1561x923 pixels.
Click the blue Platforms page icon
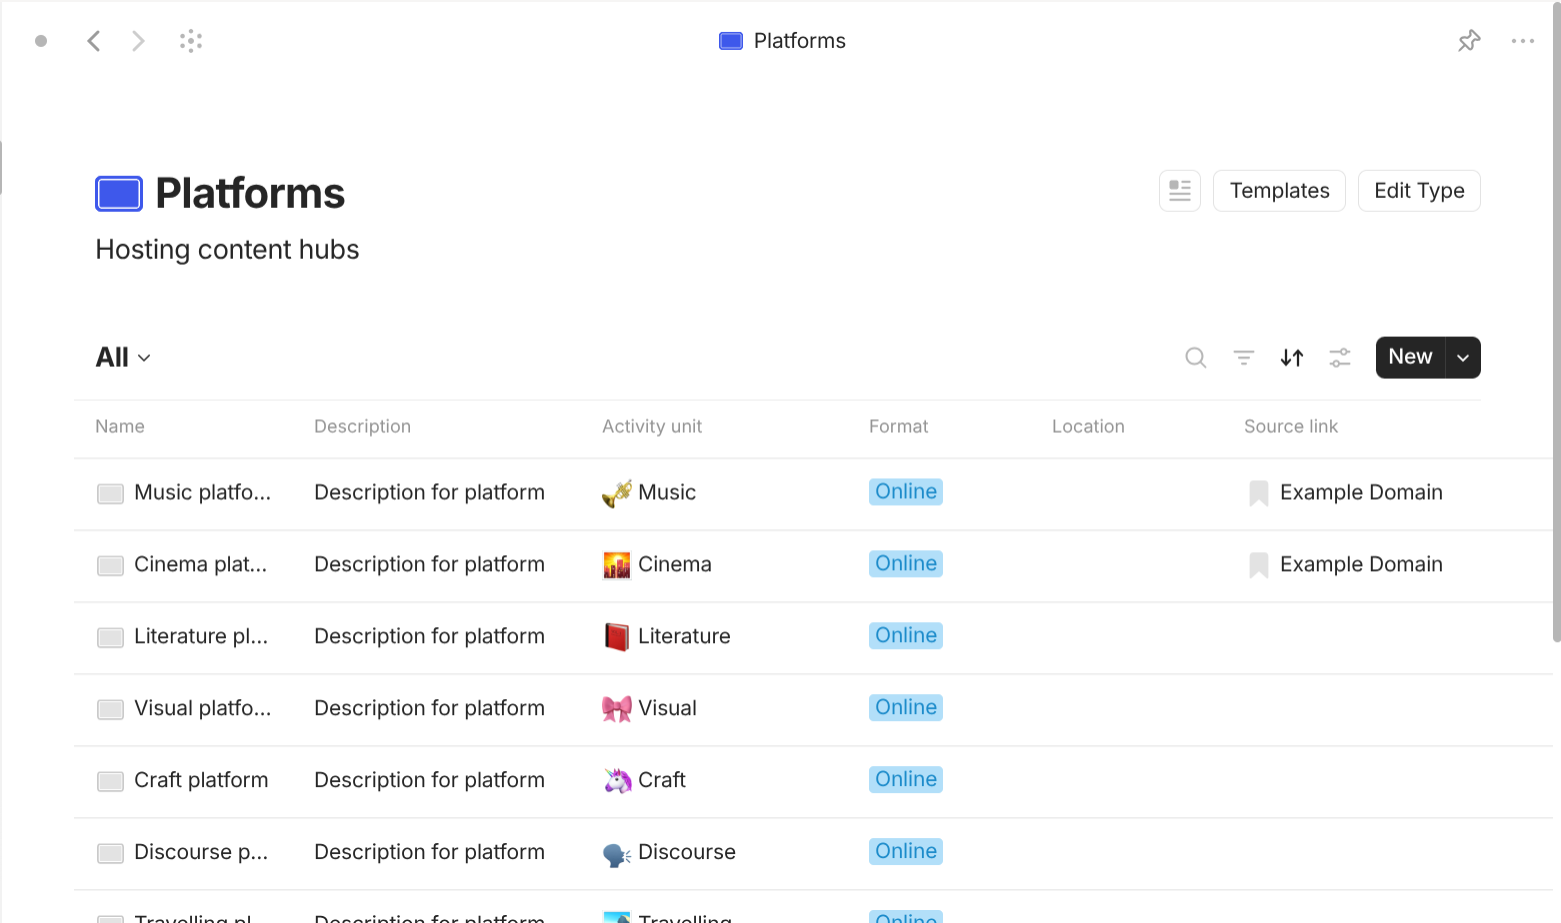119,193
